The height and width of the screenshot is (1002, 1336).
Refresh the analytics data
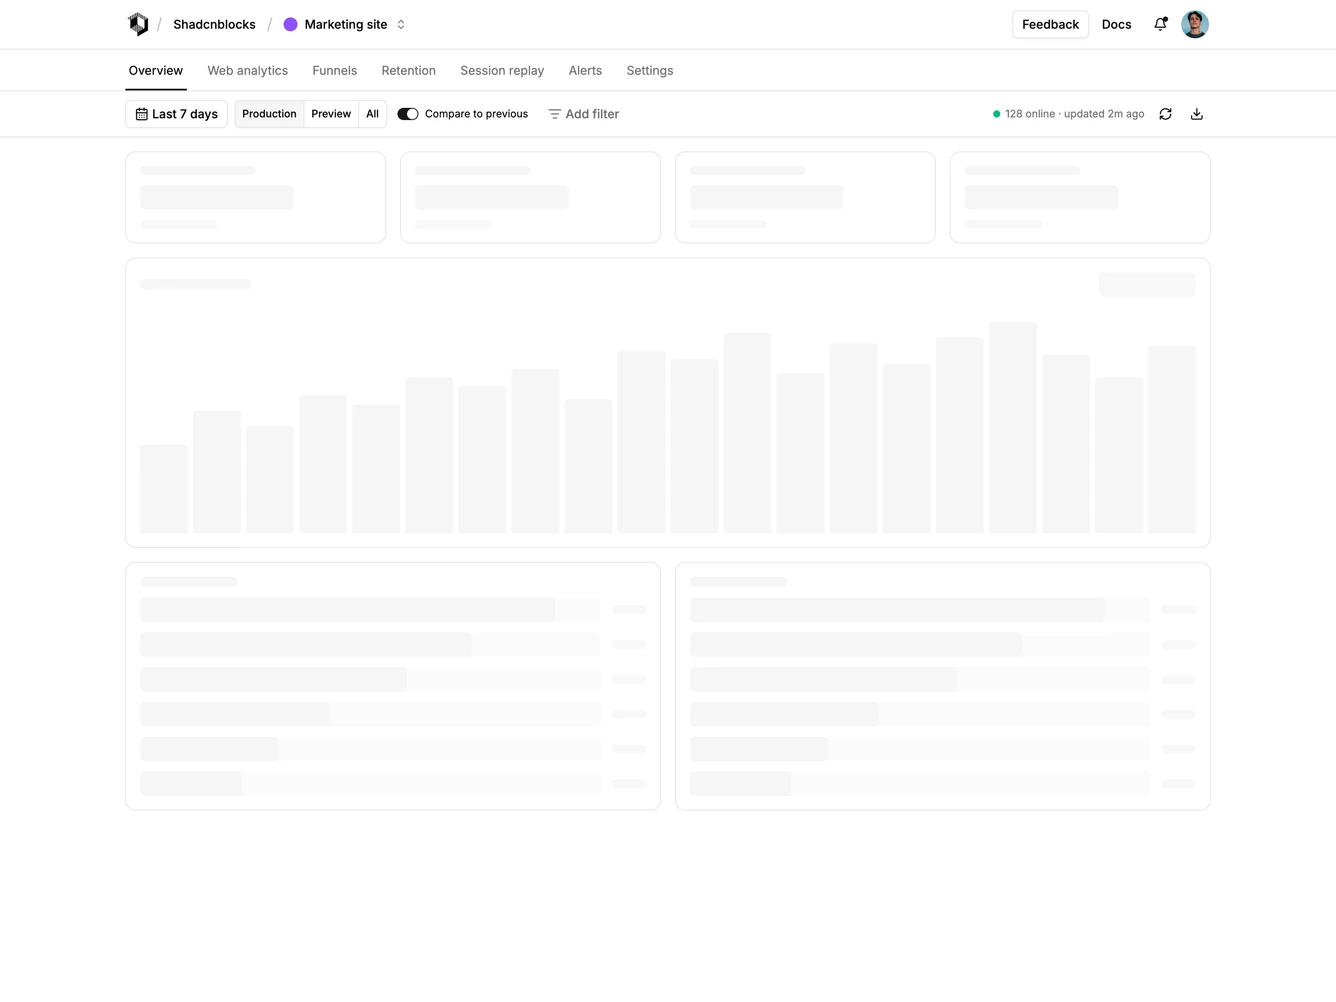pyautogui.click(x=1165, y=114)
